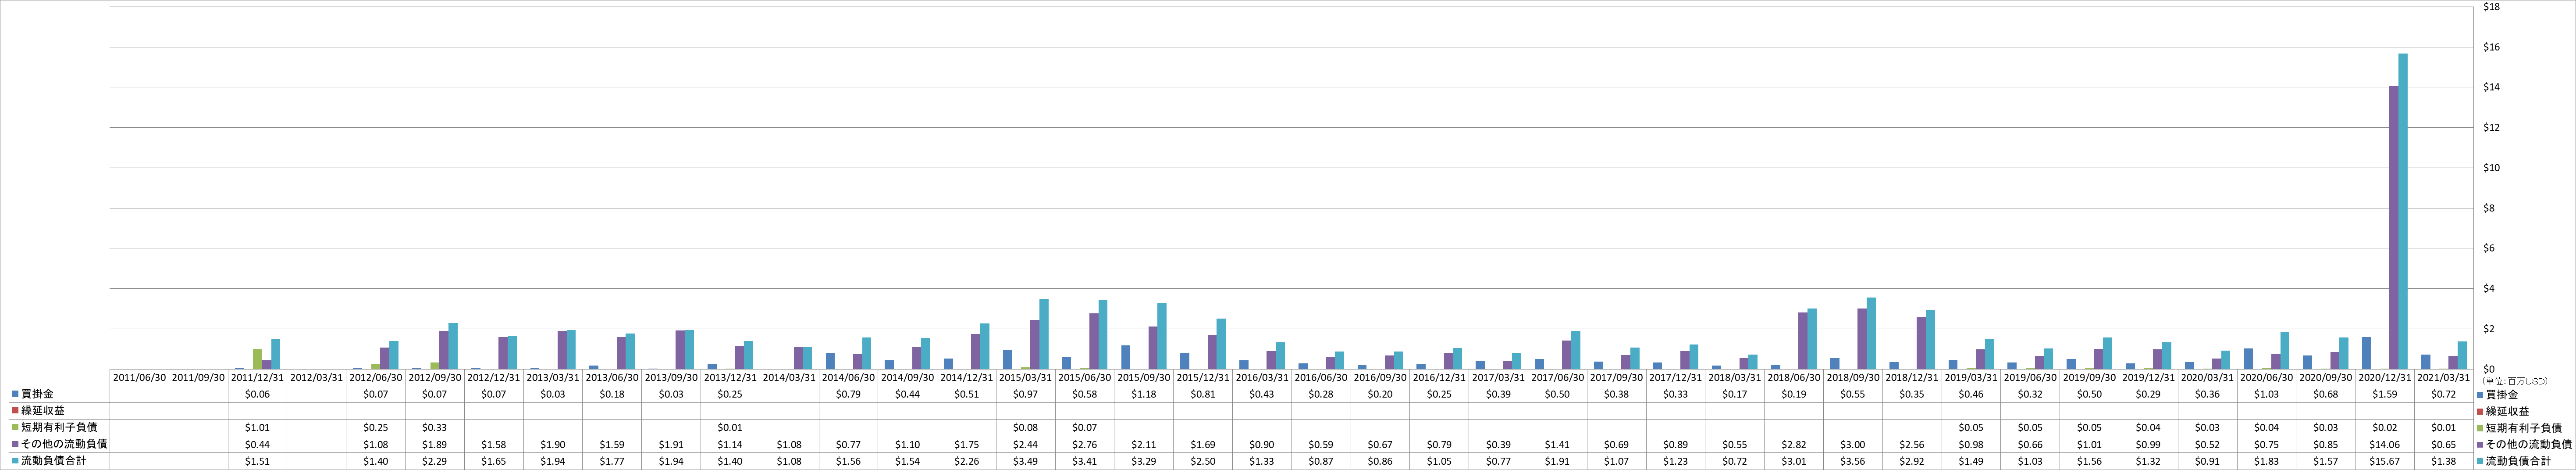Select the 2012/09/30 date column header
The width and height of the screenshot is (2576, 470).
435,378
